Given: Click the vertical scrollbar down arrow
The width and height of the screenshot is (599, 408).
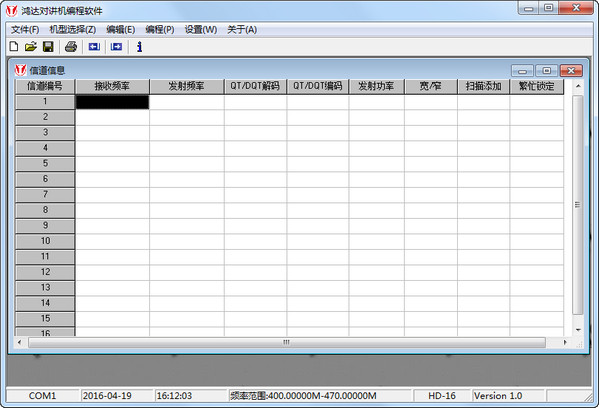Looking at the screenshot, I should (578, 330).
